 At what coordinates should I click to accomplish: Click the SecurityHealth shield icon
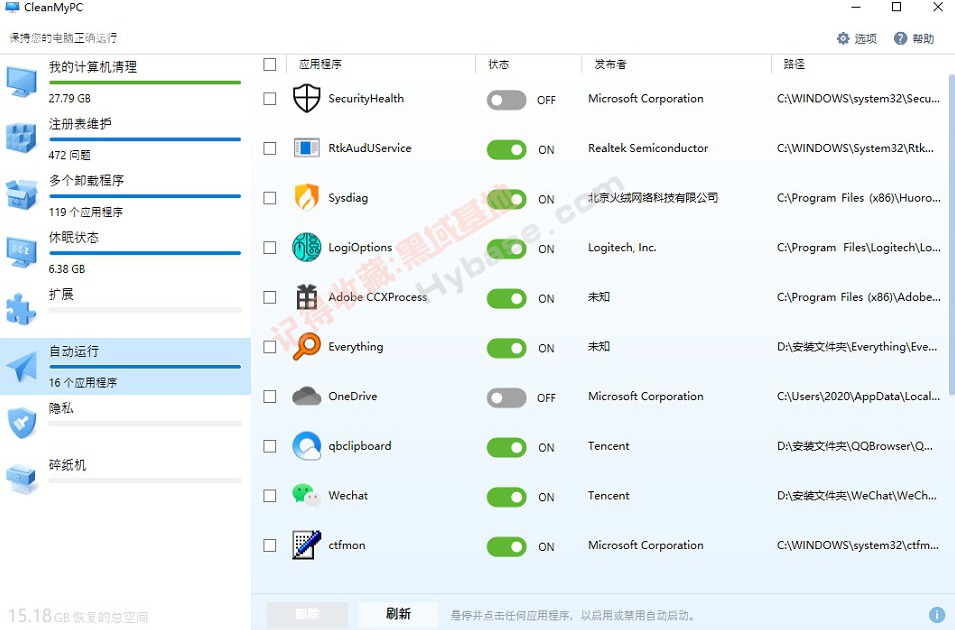tap(306, 98)
